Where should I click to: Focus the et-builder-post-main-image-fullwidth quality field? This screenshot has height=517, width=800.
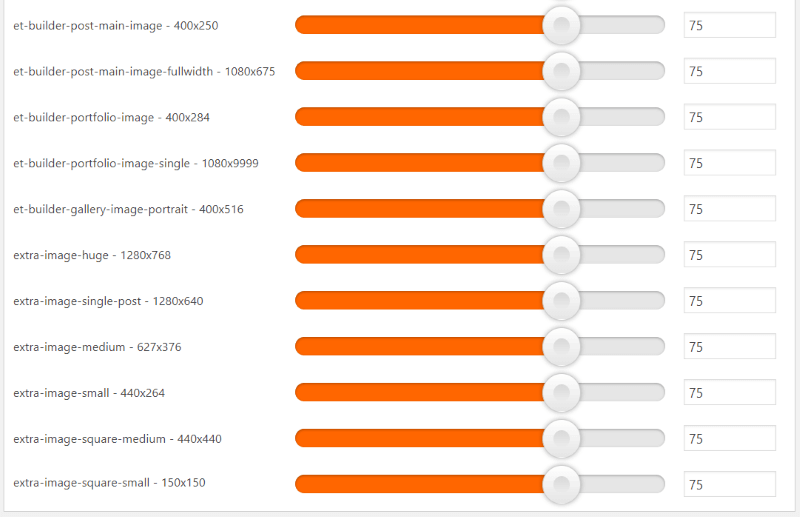[x=729, y=71]
